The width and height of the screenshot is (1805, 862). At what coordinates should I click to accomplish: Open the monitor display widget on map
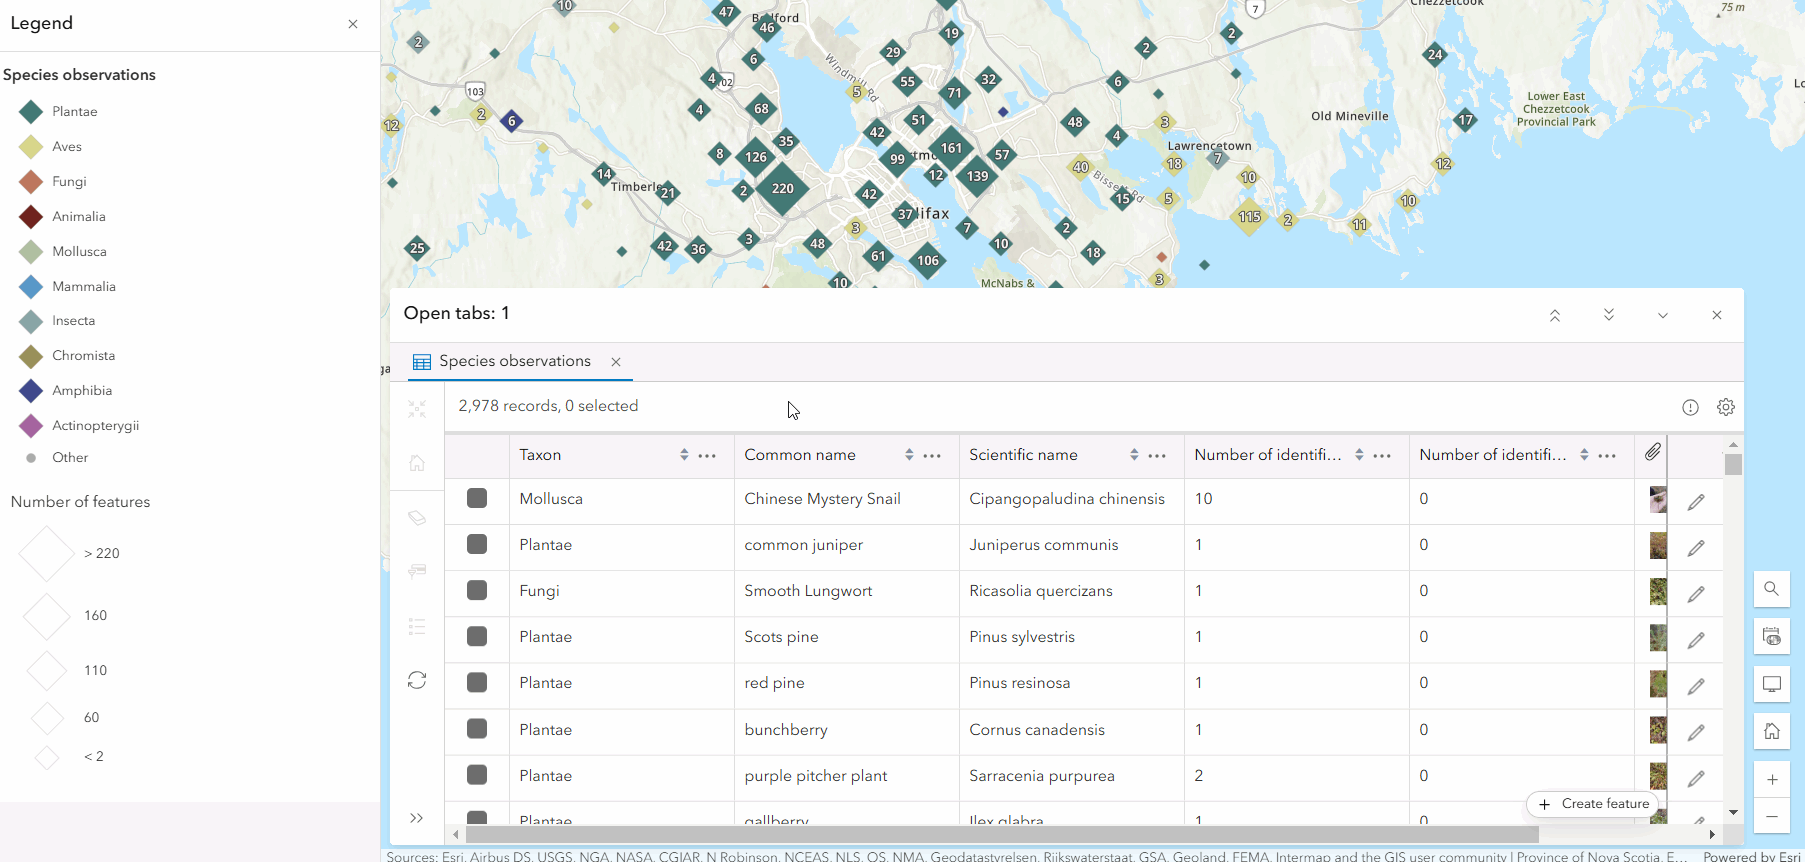coord(1771,685)
